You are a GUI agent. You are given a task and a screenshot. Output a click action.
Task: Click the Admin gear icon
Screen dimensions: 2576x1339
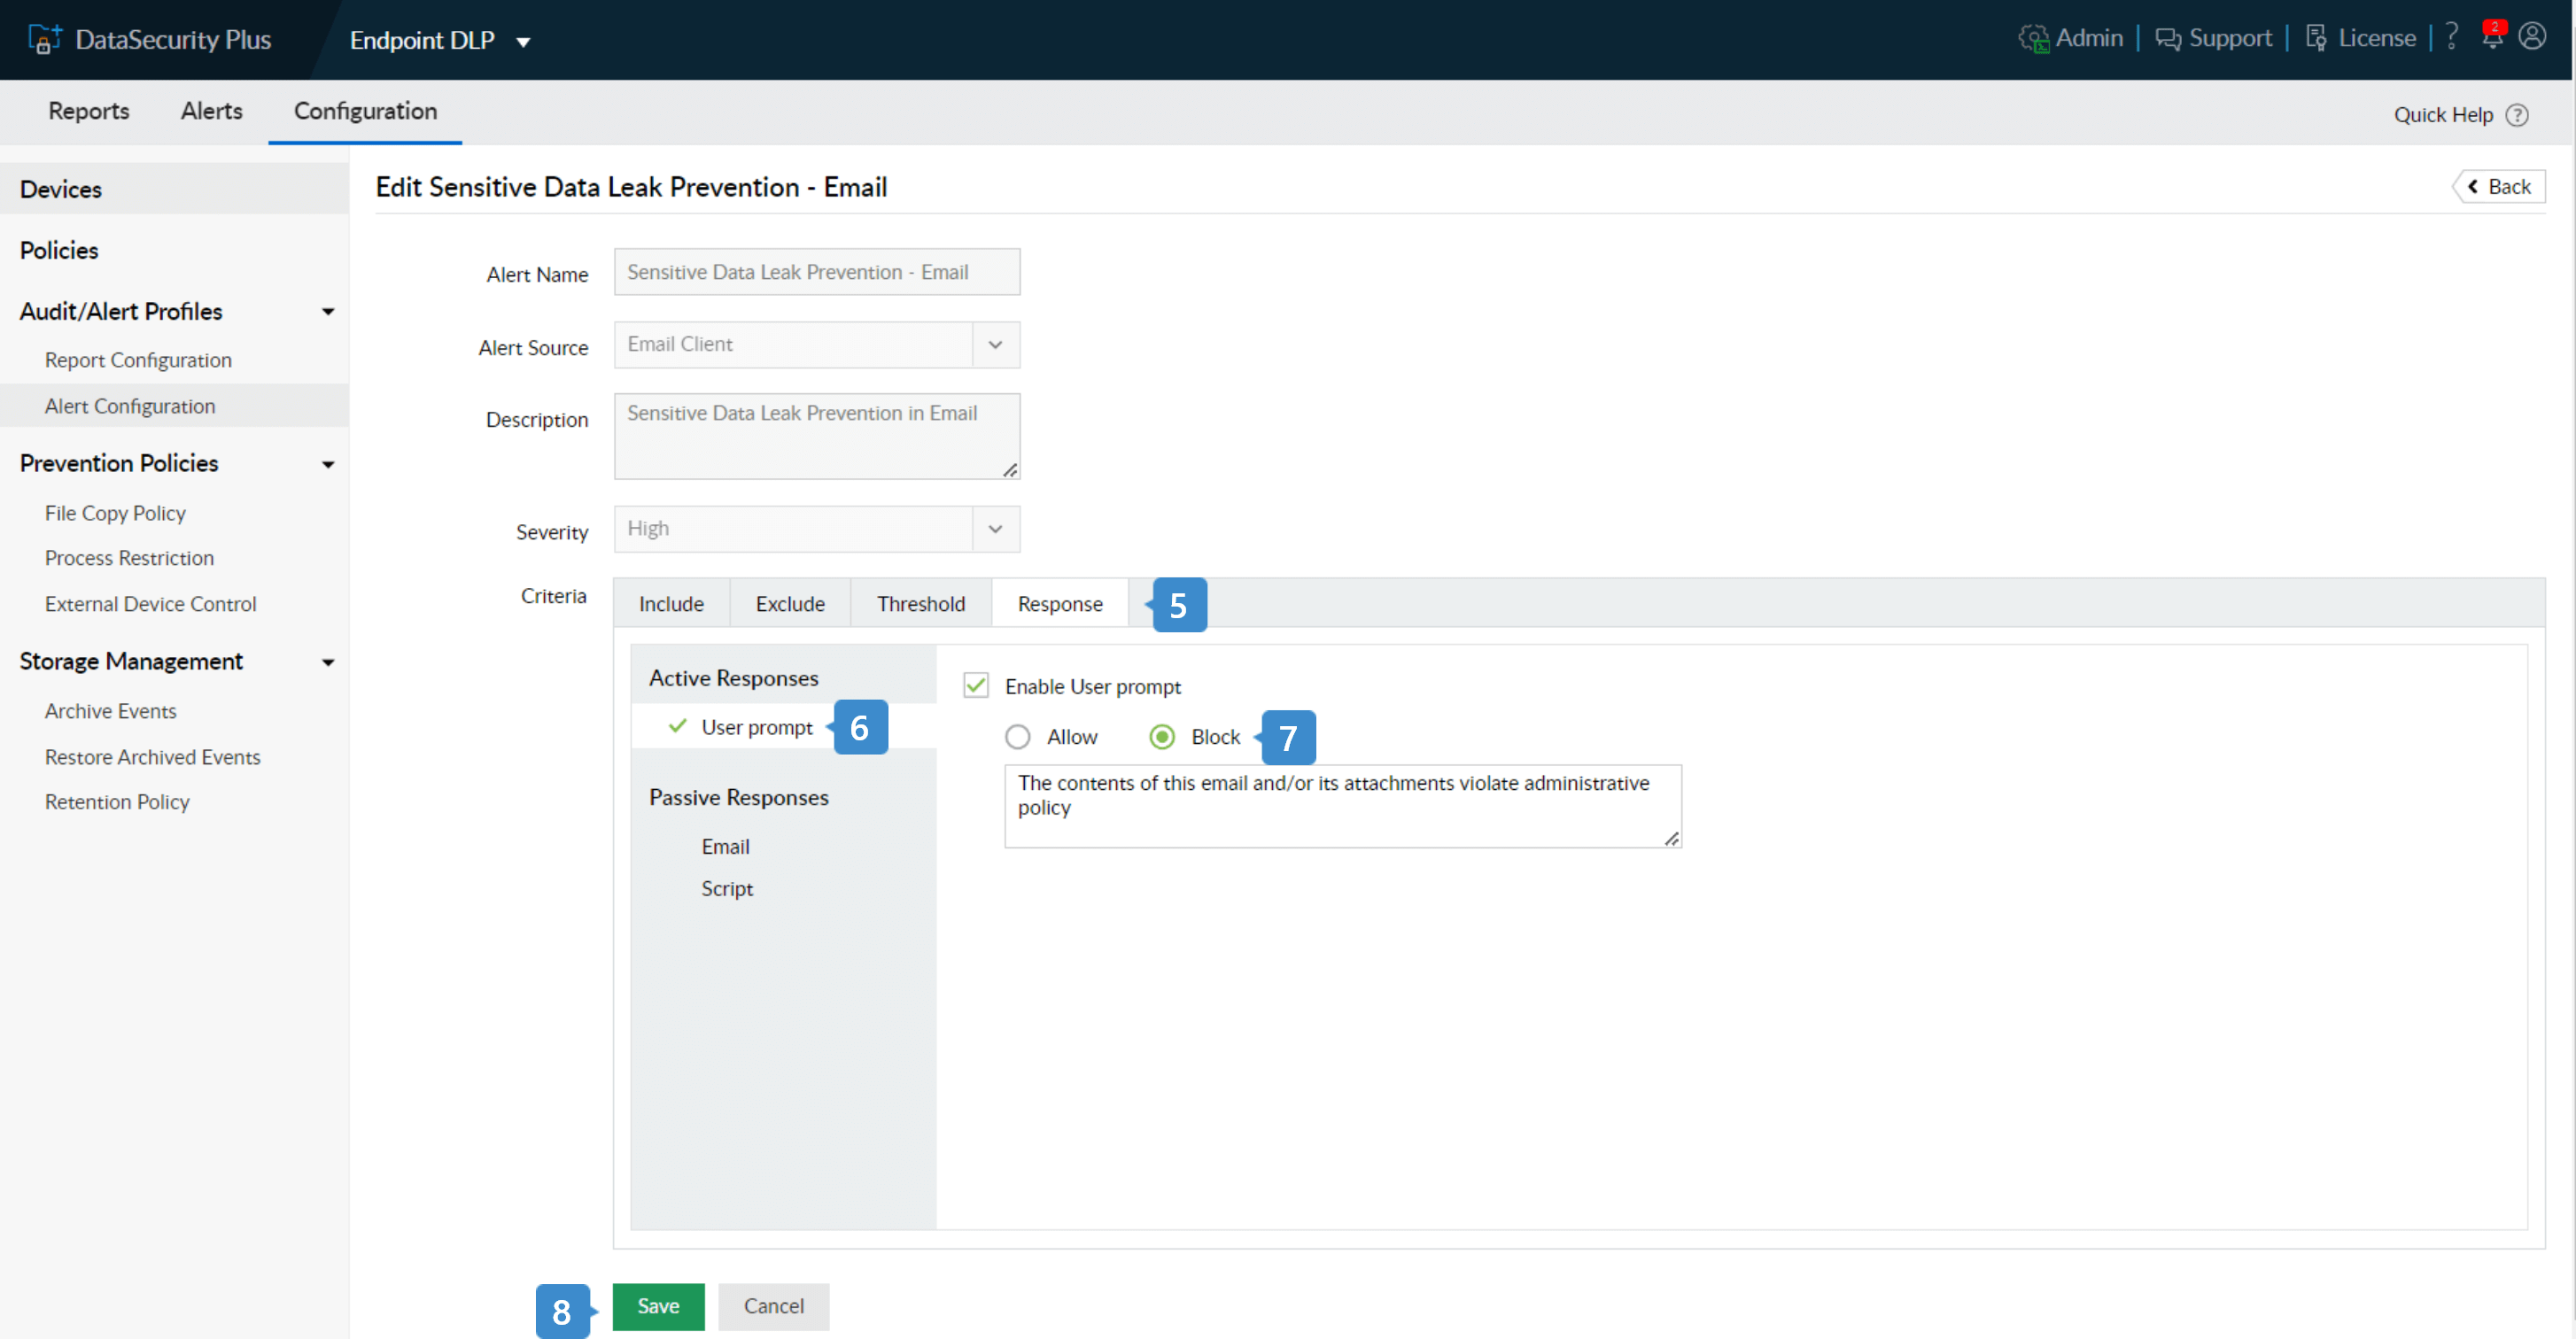click(2033, 38)
